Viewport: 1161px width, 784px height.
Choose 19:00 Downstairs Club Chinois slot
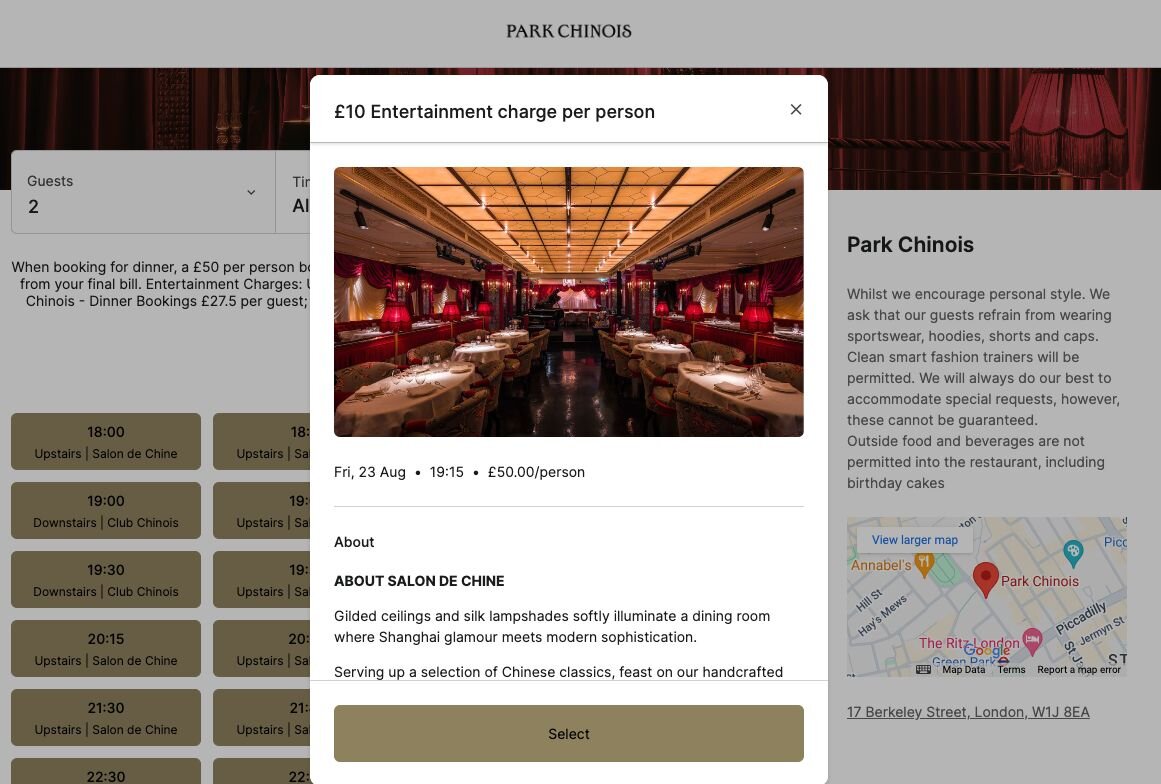106,510
